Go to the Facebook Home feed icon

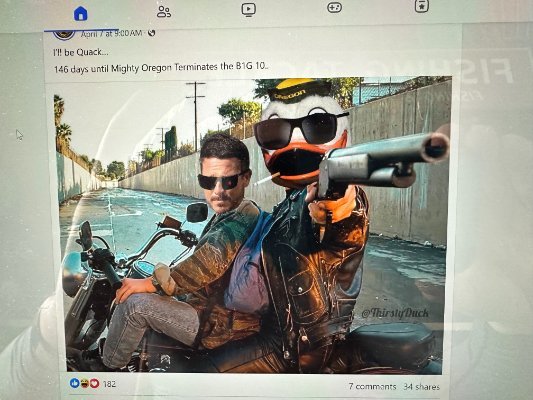coord(81,13)
